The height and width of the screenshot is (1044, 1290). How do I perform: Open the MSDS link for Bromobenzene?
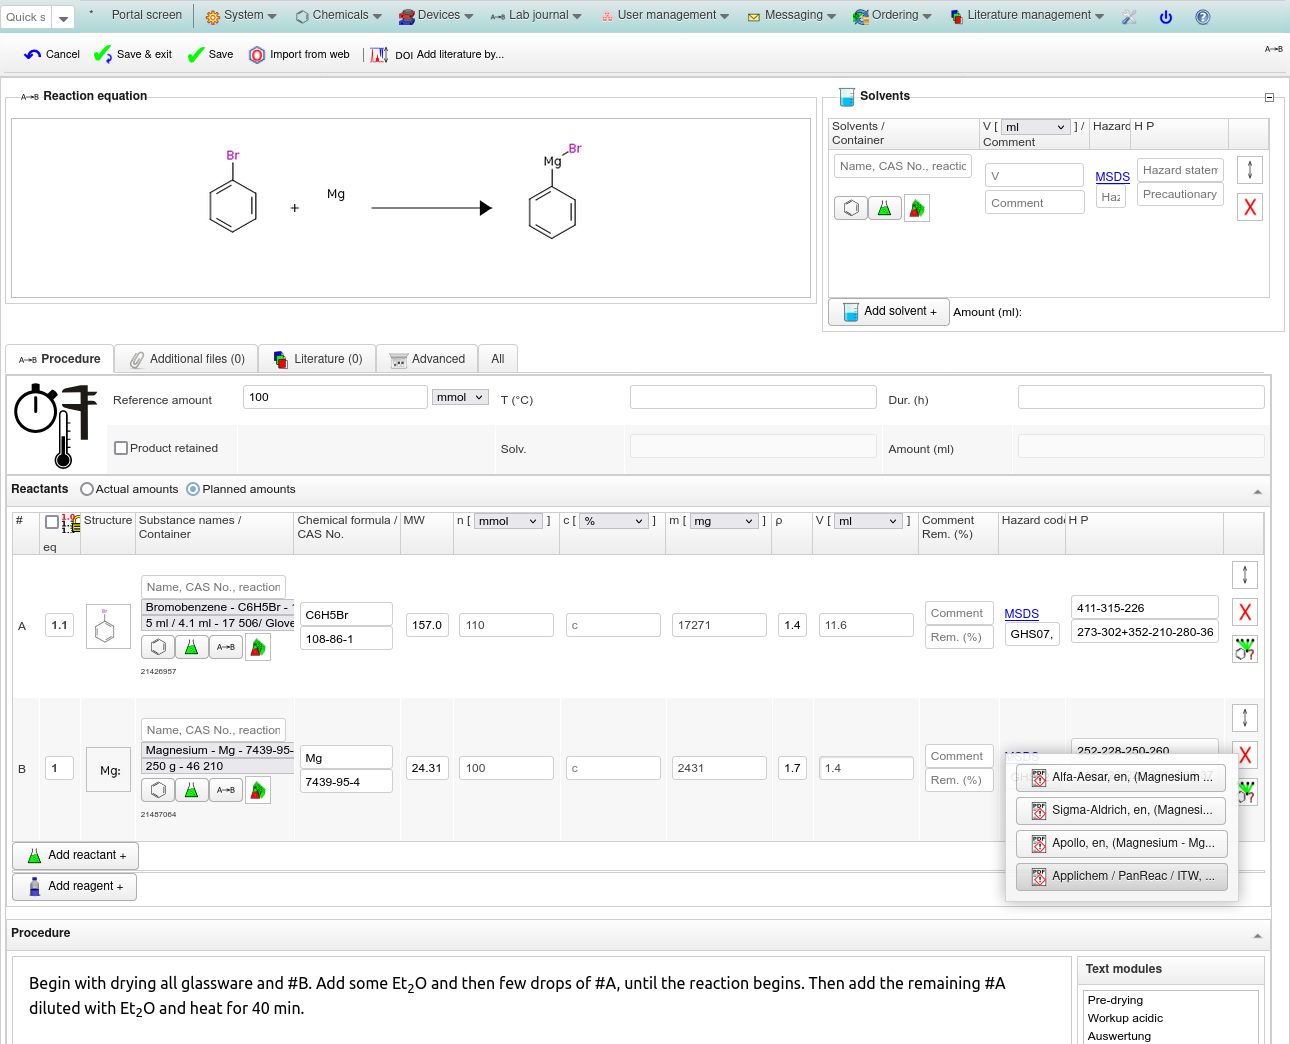click(x=1021, y=614)
